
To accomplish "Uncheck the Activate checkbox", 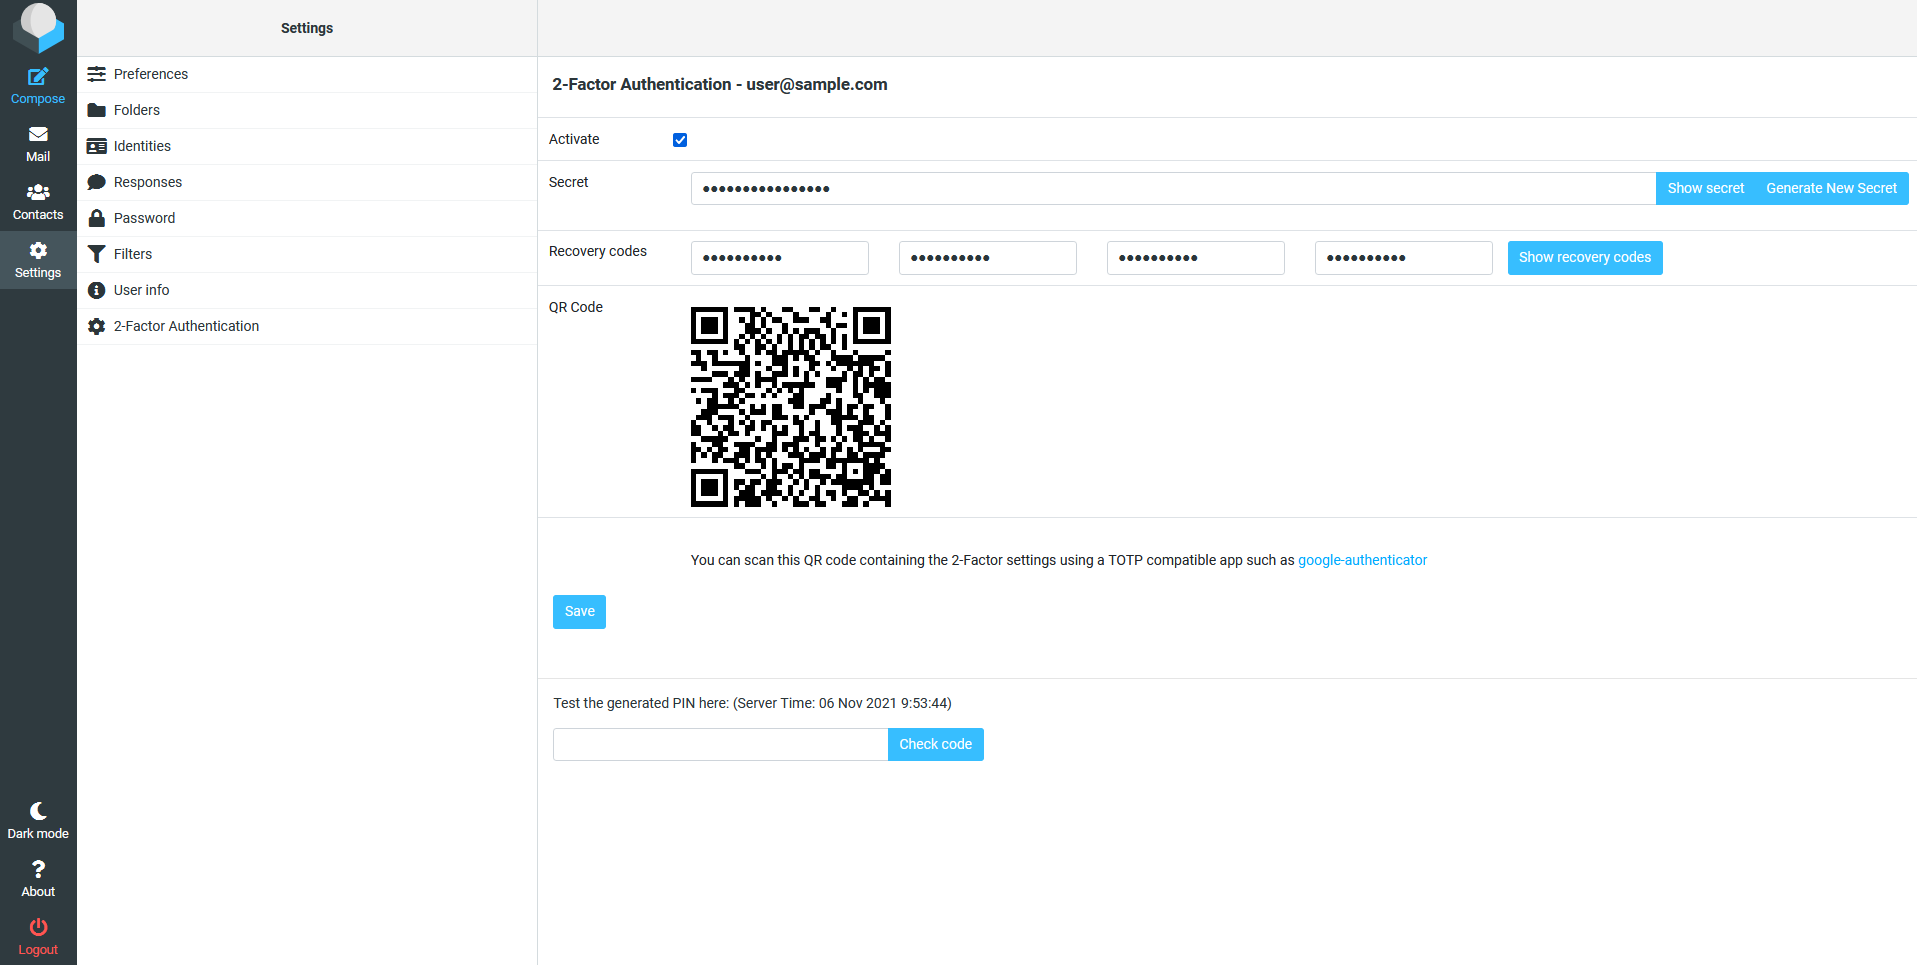I will pos(680,140).
